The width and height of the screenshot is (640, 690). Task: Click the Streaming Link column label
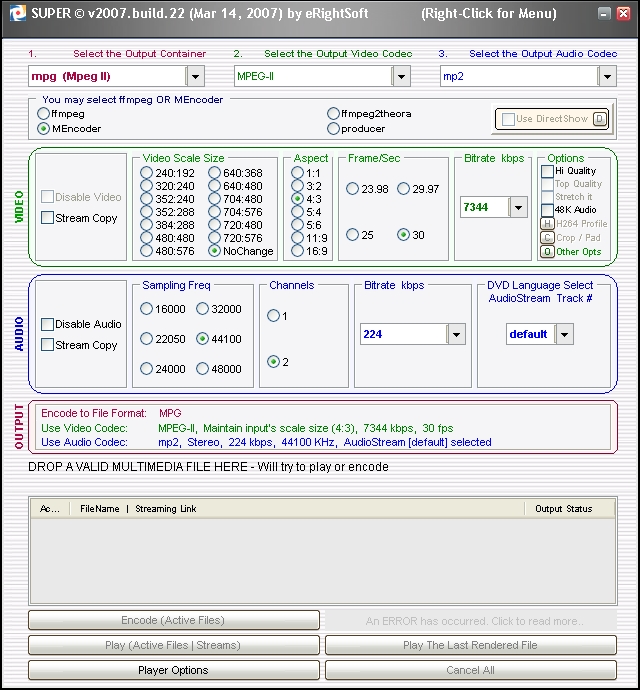pos(166,509)
